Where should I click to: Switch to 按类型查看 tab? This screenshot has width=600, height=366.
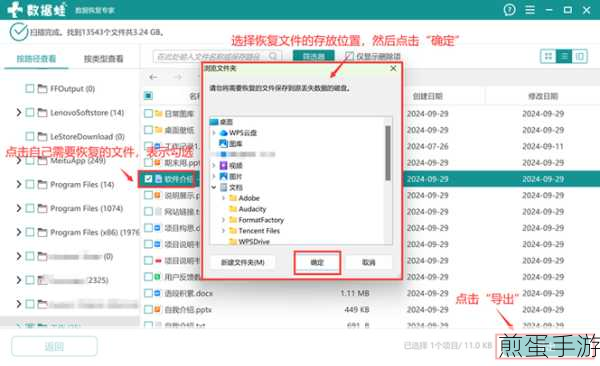[x=104, y=59]
